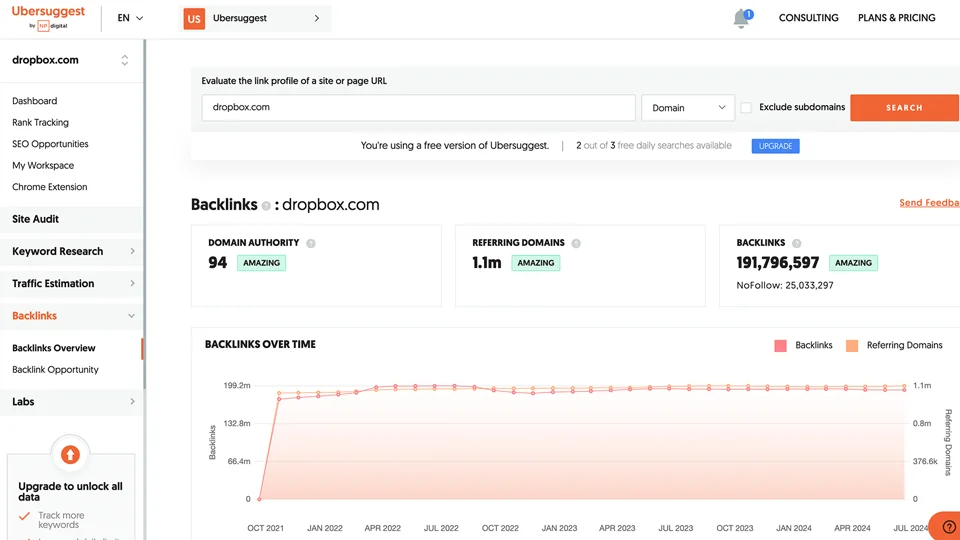Viewport: 960px width, 540px height.
Task: Open Chrome Extension page
Action: [50, 187]
